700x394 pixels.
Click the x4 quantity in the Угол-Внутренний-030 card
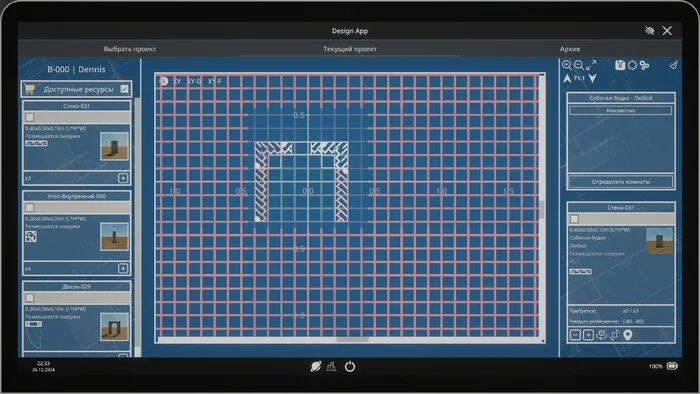tap(28, 269)
